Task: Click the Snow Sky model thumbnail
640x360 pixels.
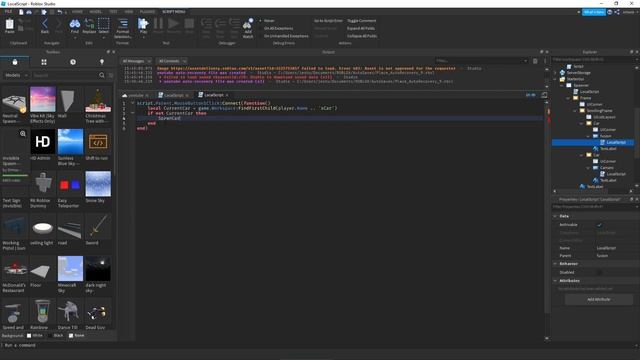Action: 98,184
